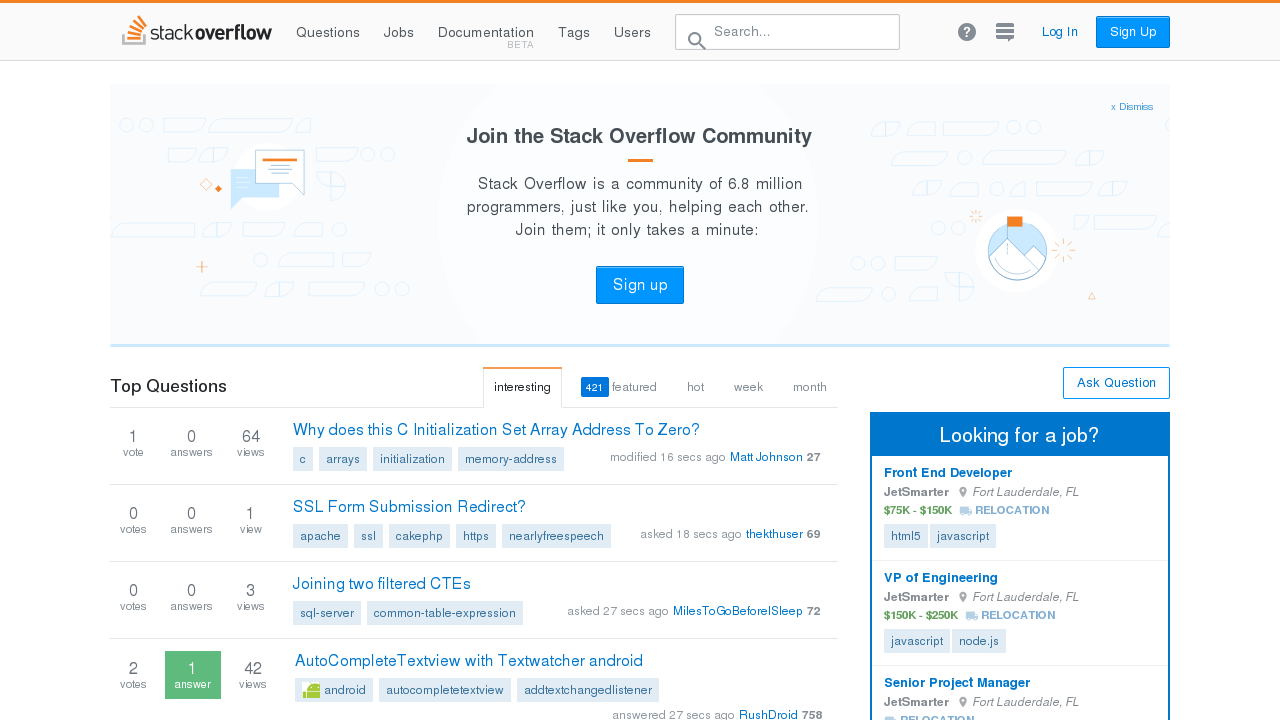1280x720 pixels.
Task: Open Questions in the top navigation
Action: [328, 32]
